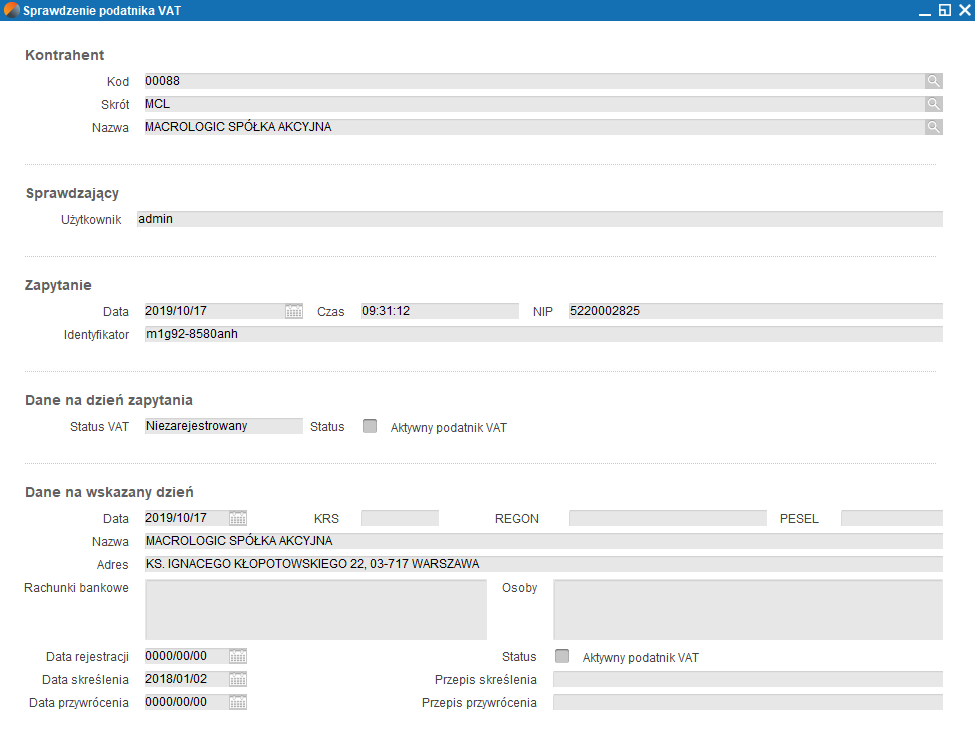This screenshot has height=746, width=975.
Task: Click the search magnifier in Skrót field
Action: [x=932, y=104]
